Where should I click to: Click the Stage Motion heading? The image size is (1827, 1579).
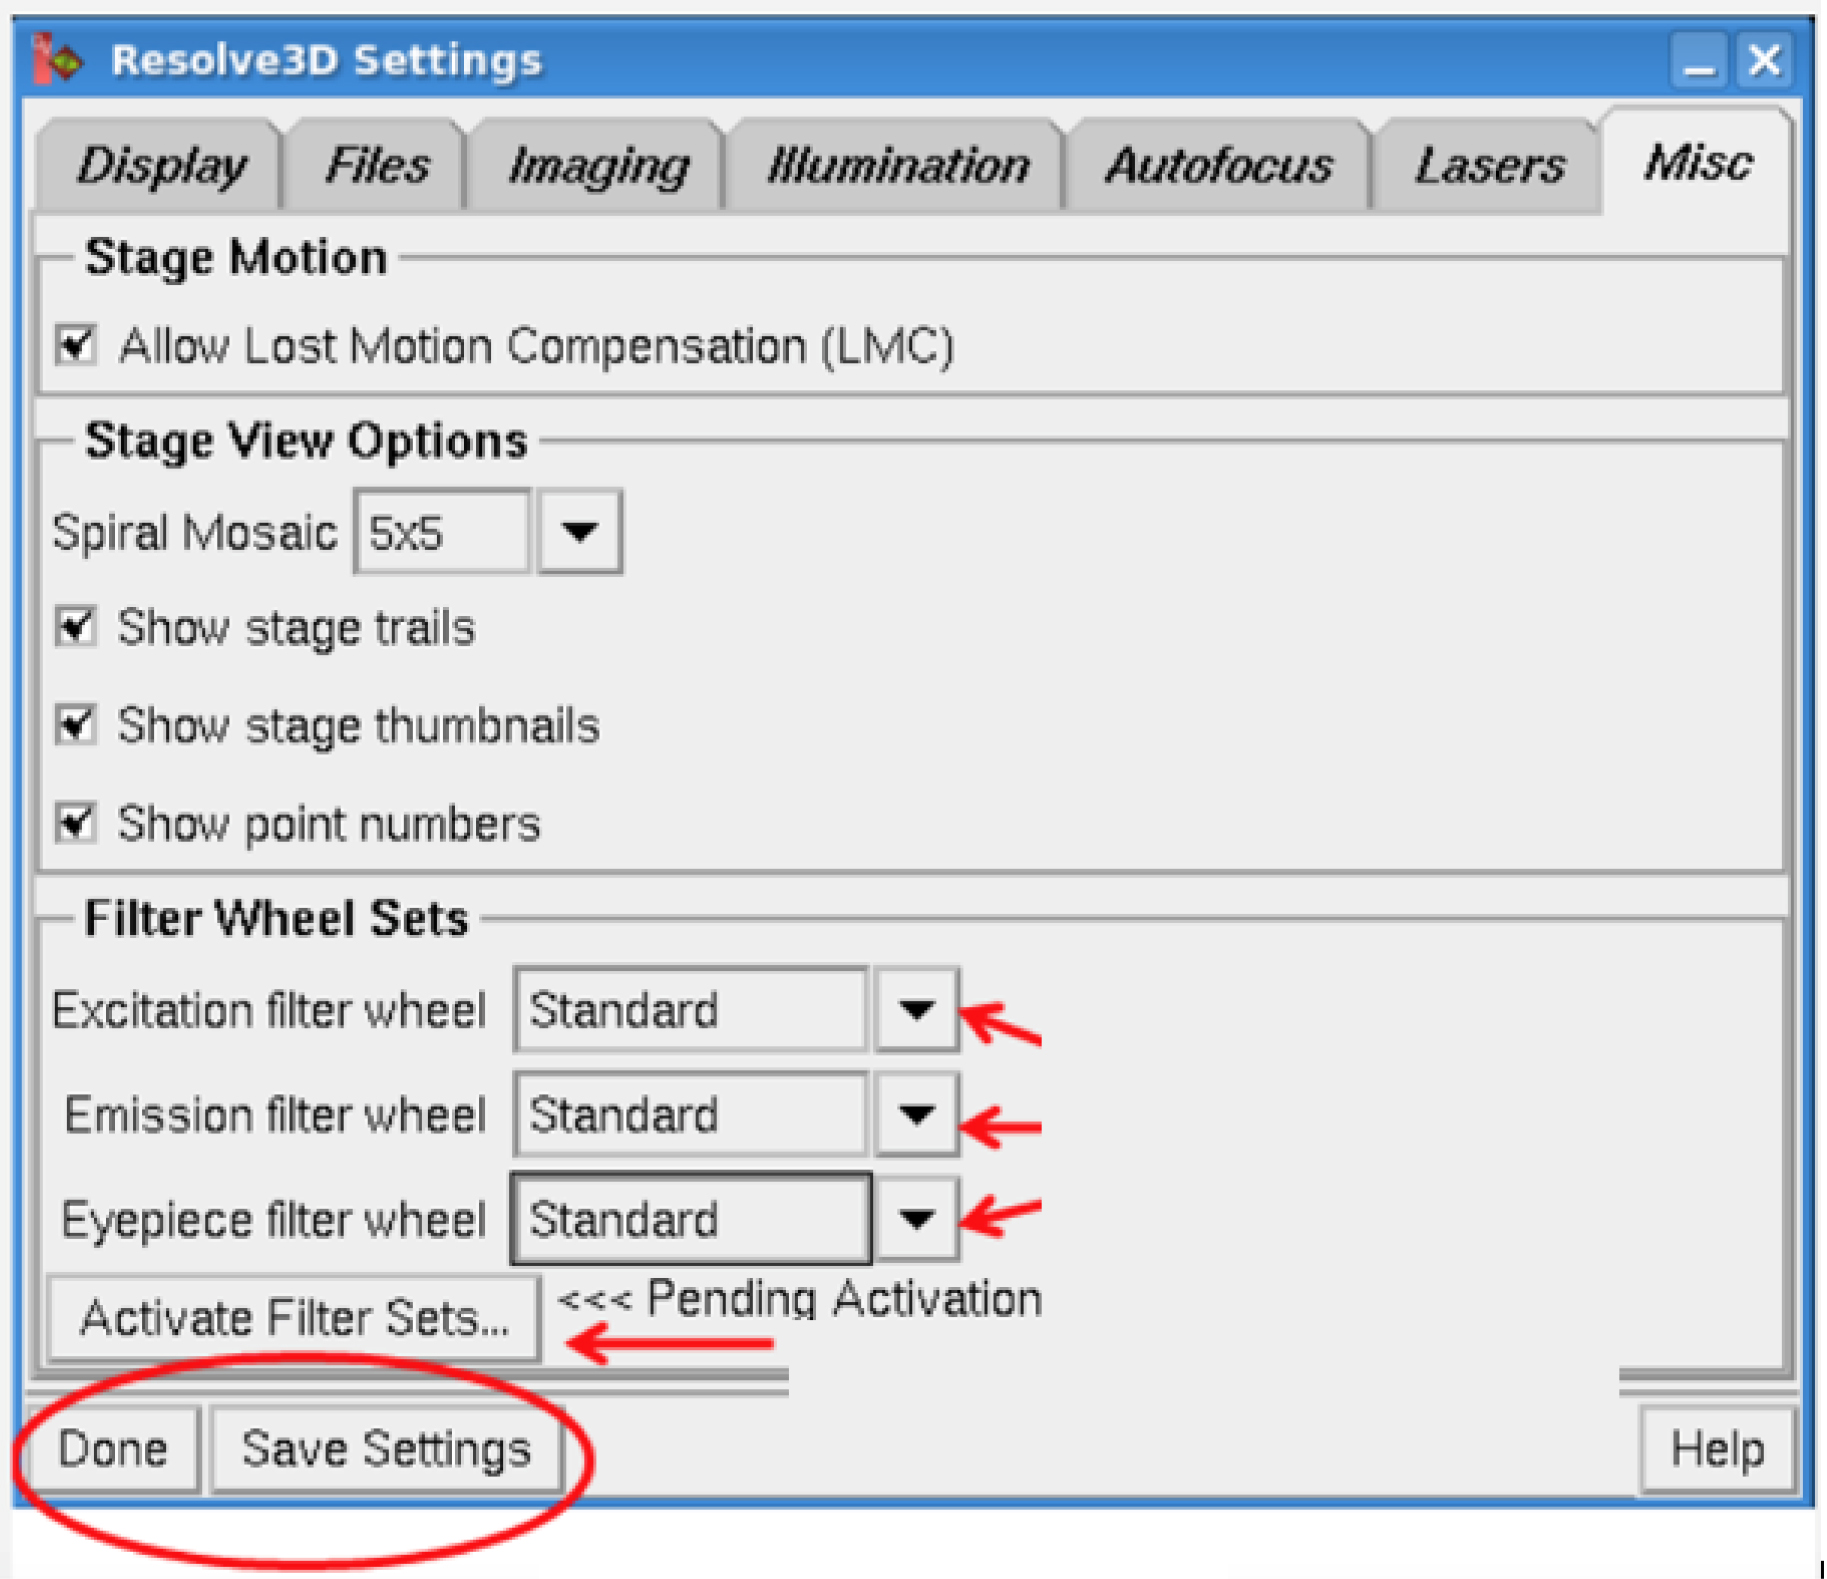tap(236, 257)
